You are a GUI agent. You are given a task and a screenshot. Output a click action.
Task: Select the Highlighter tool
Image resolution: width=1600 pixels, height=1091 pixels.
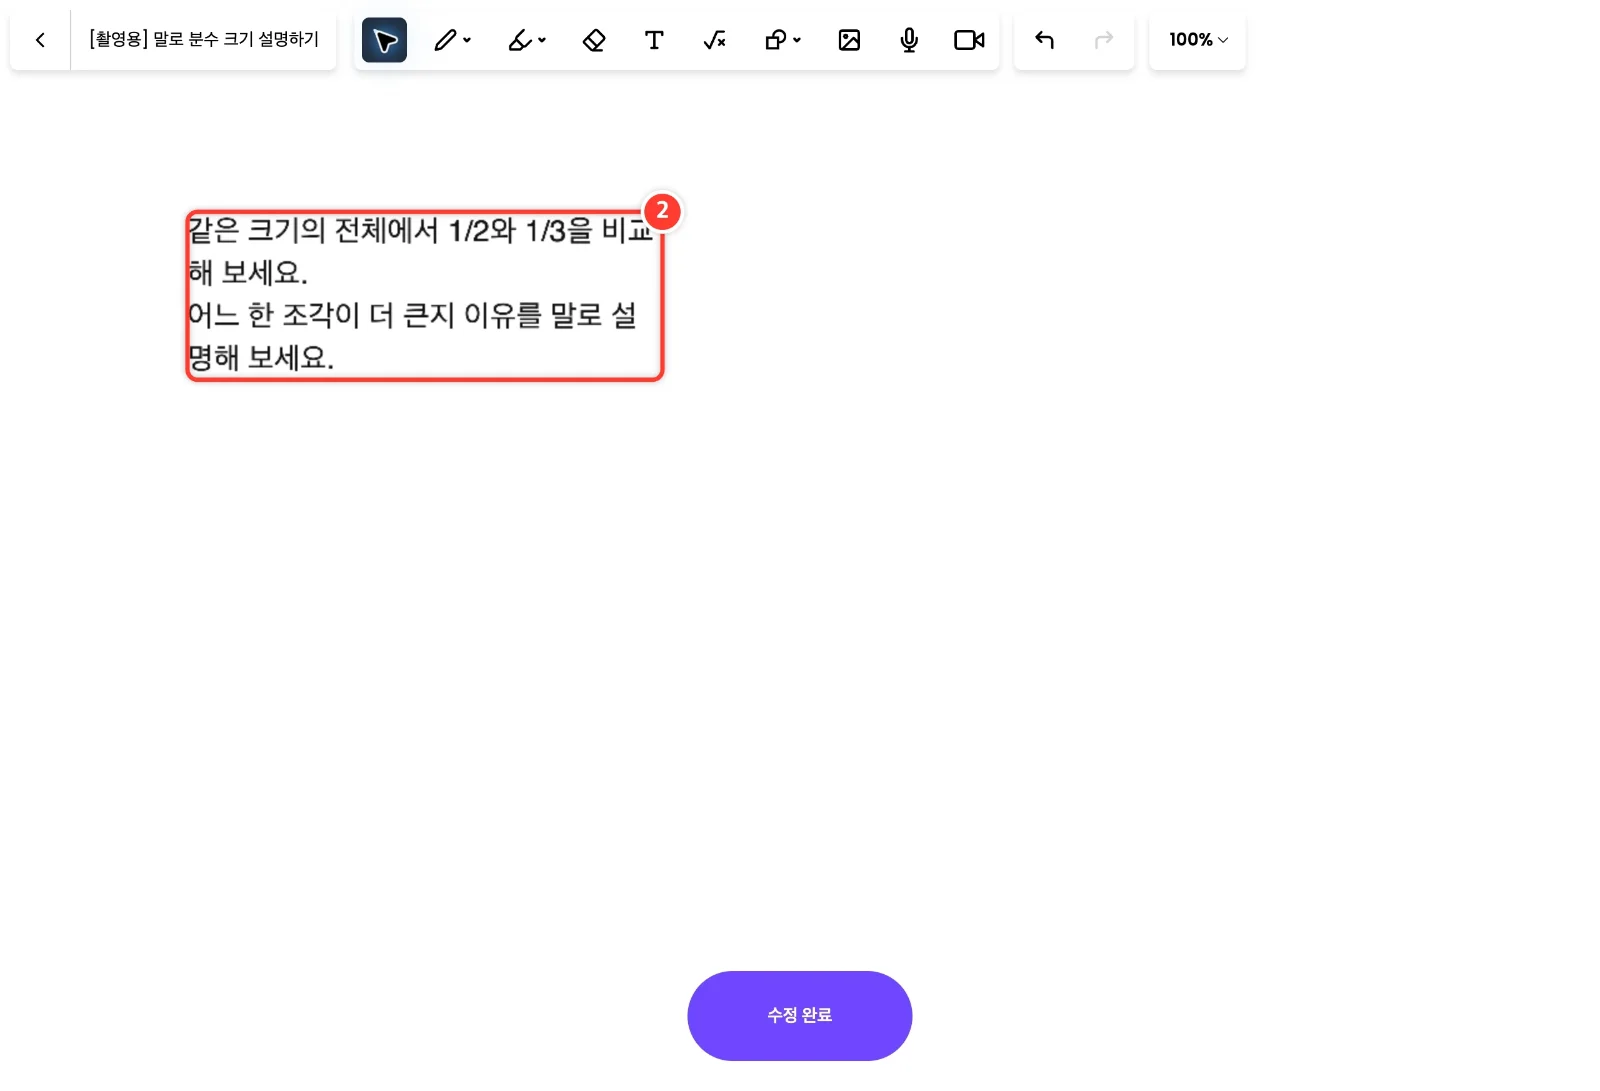coord(520,40)
